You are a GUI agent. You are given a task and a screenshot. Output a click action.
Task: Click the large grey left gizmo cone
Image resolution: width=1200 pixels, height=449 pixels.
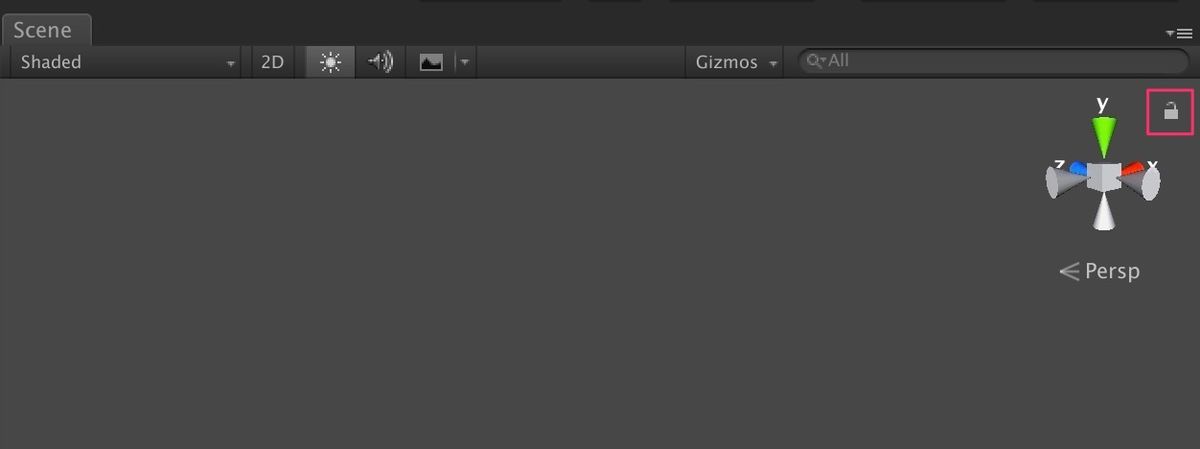(1066, 183)
